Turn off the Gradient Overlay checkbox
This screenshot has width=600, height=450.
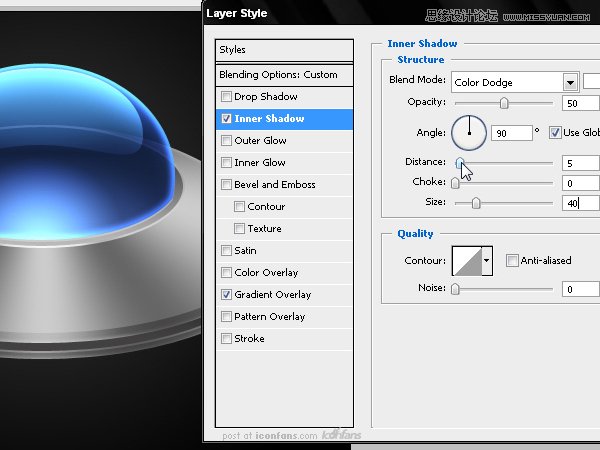pos(226,295)
